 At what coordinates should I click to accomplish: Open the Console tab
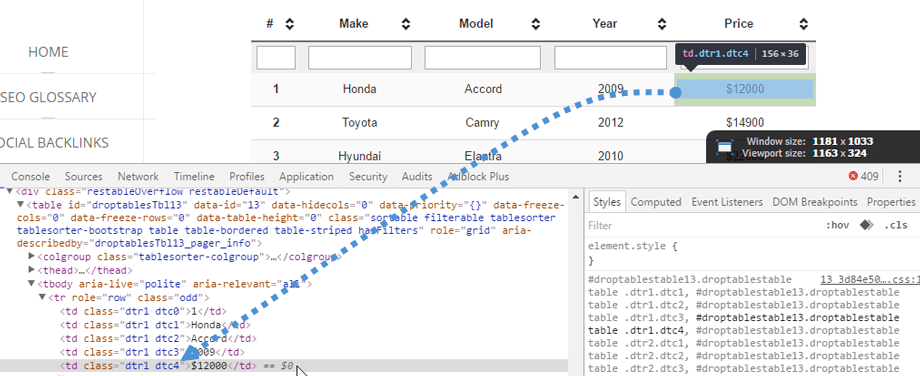click(x=31, y=176)
